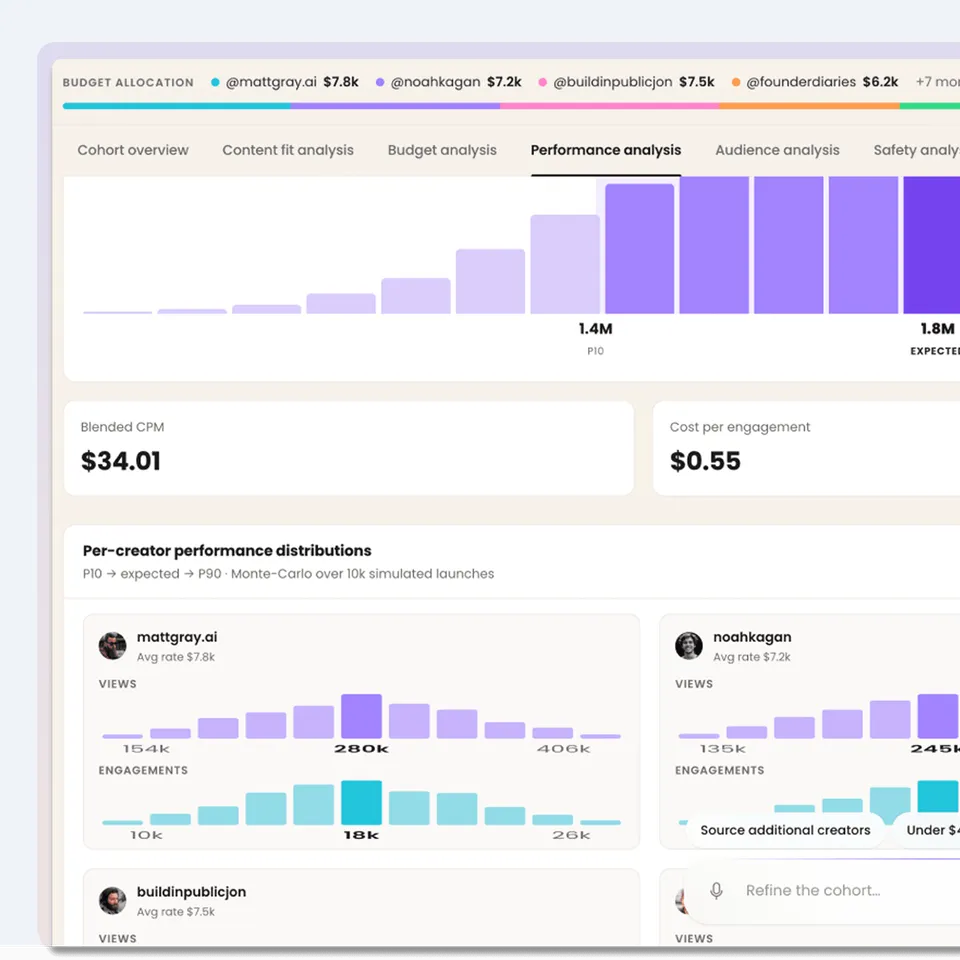The width and height of the screenshot is (960, 960).
Task: Select @mattgray.ai $7.8k budget entry
Action: pyautogui.click(x=285, y=82)
